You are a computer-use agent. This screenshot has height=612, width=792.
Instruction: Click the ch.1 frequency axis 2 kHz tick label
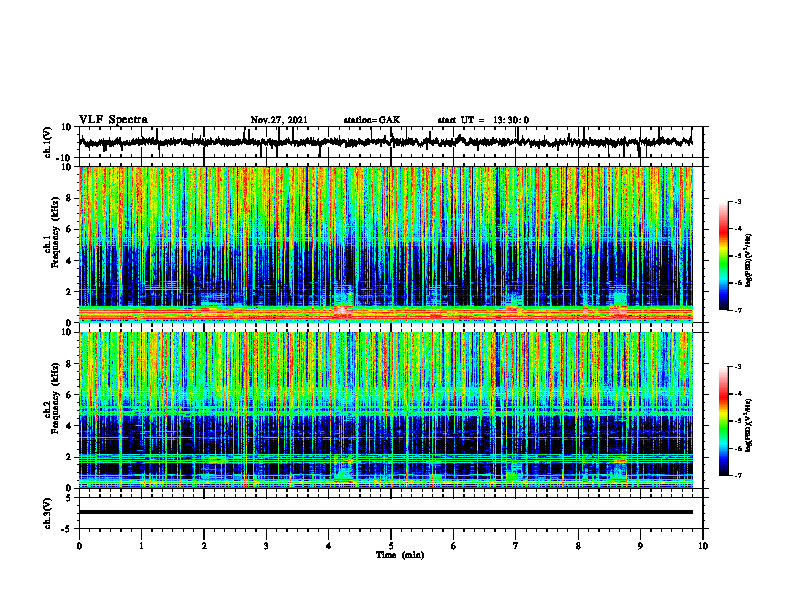click(x=70, y=292)
